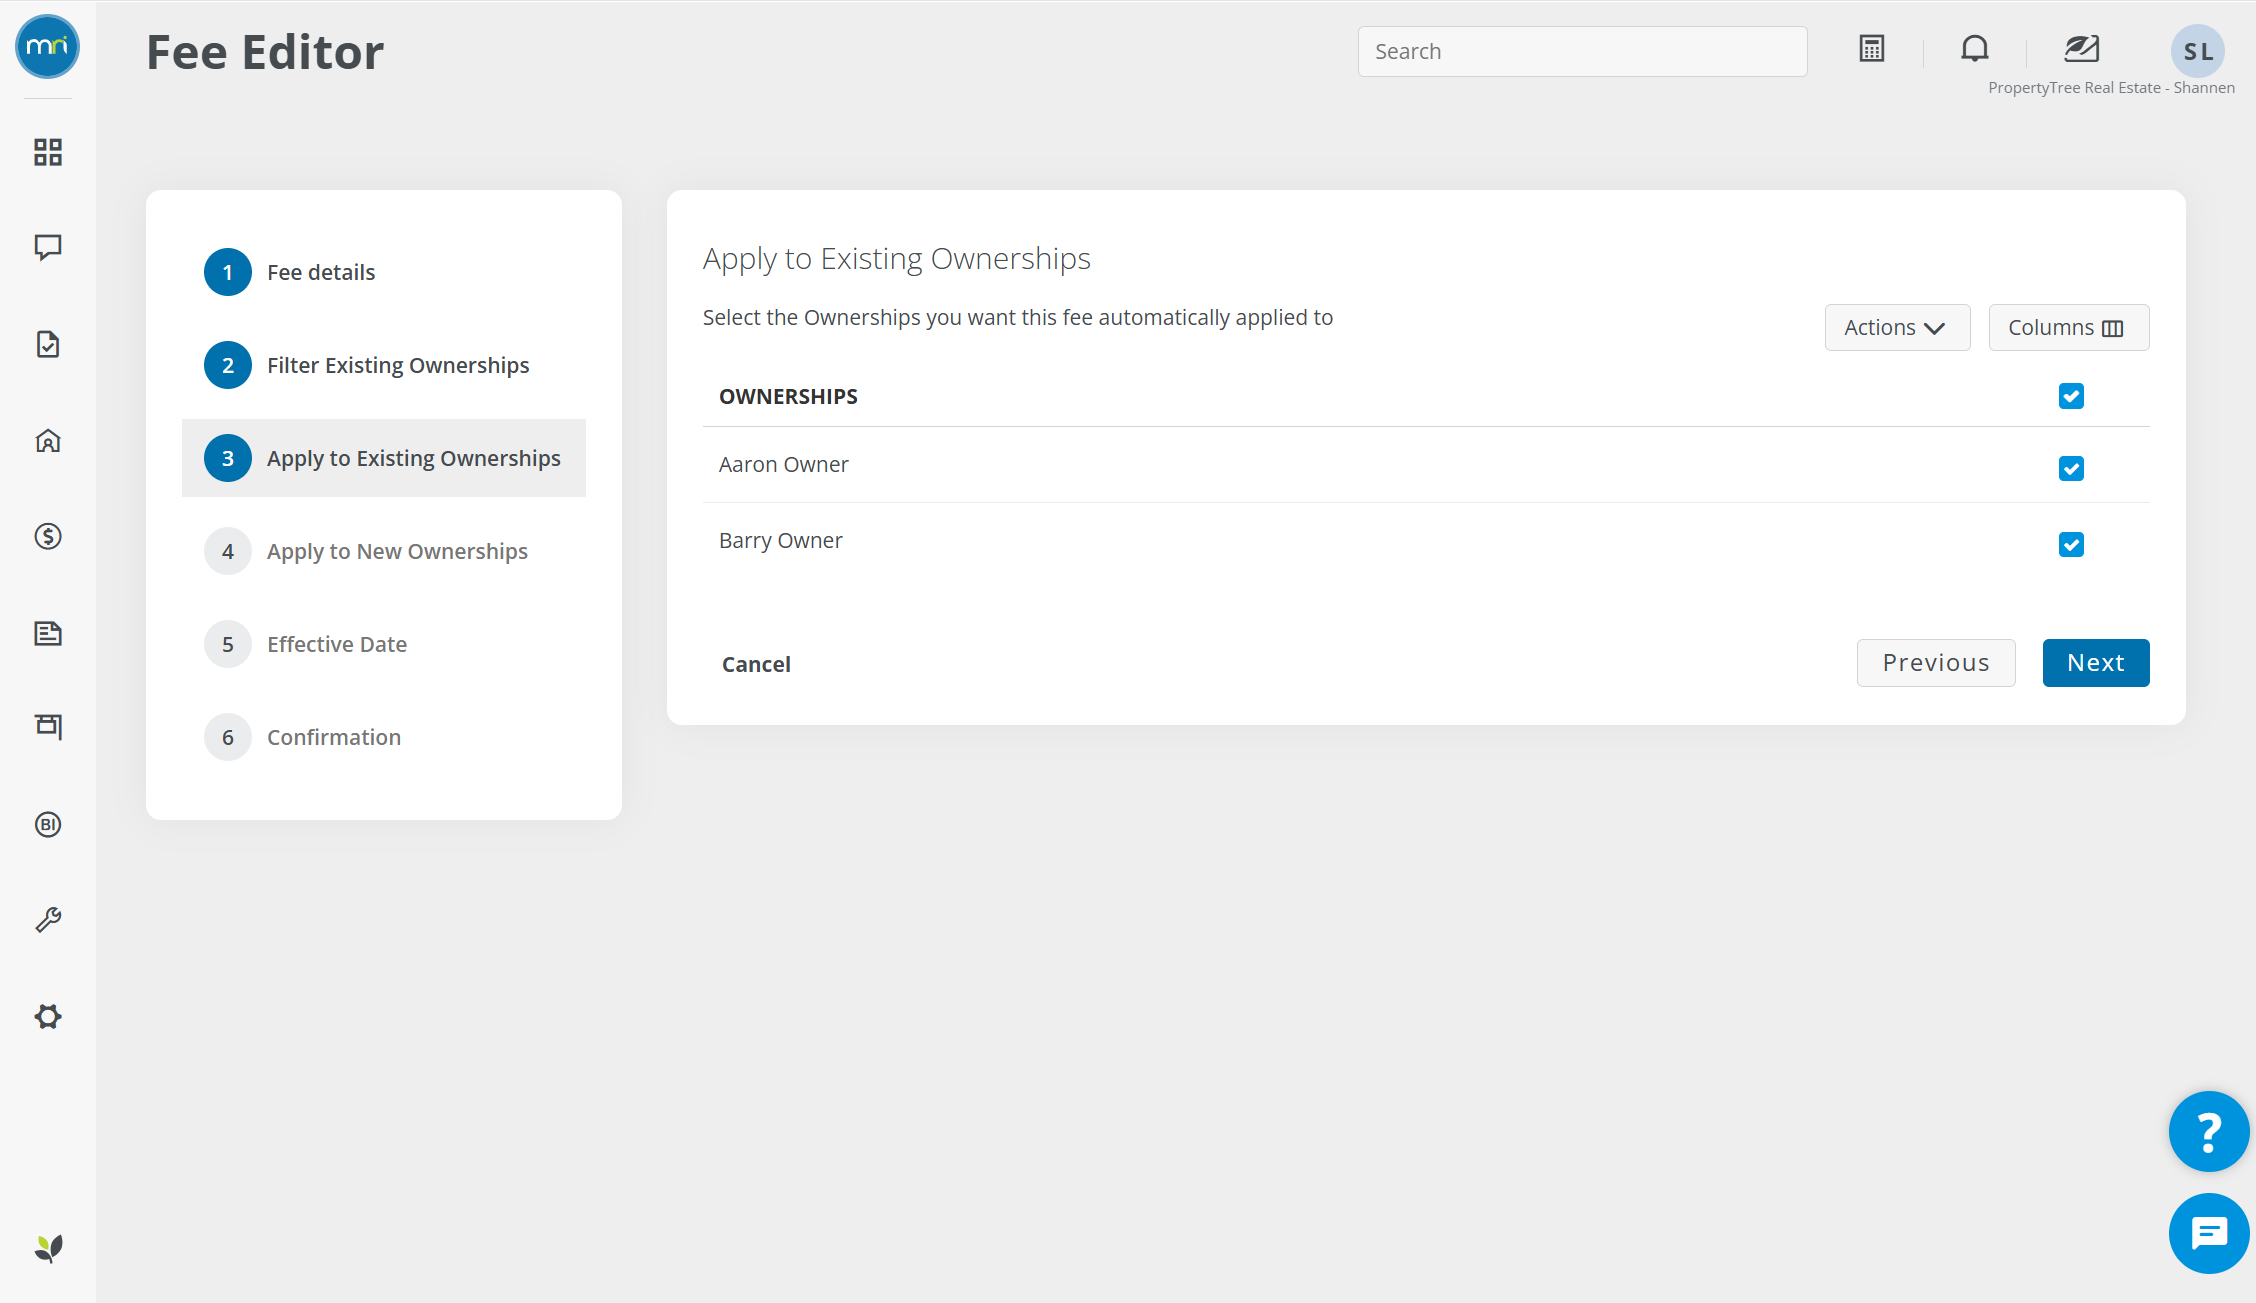
Task: Go to step 2 Filter Existing Ownerships
Action: pyautogui.click(x=367, y=365)
